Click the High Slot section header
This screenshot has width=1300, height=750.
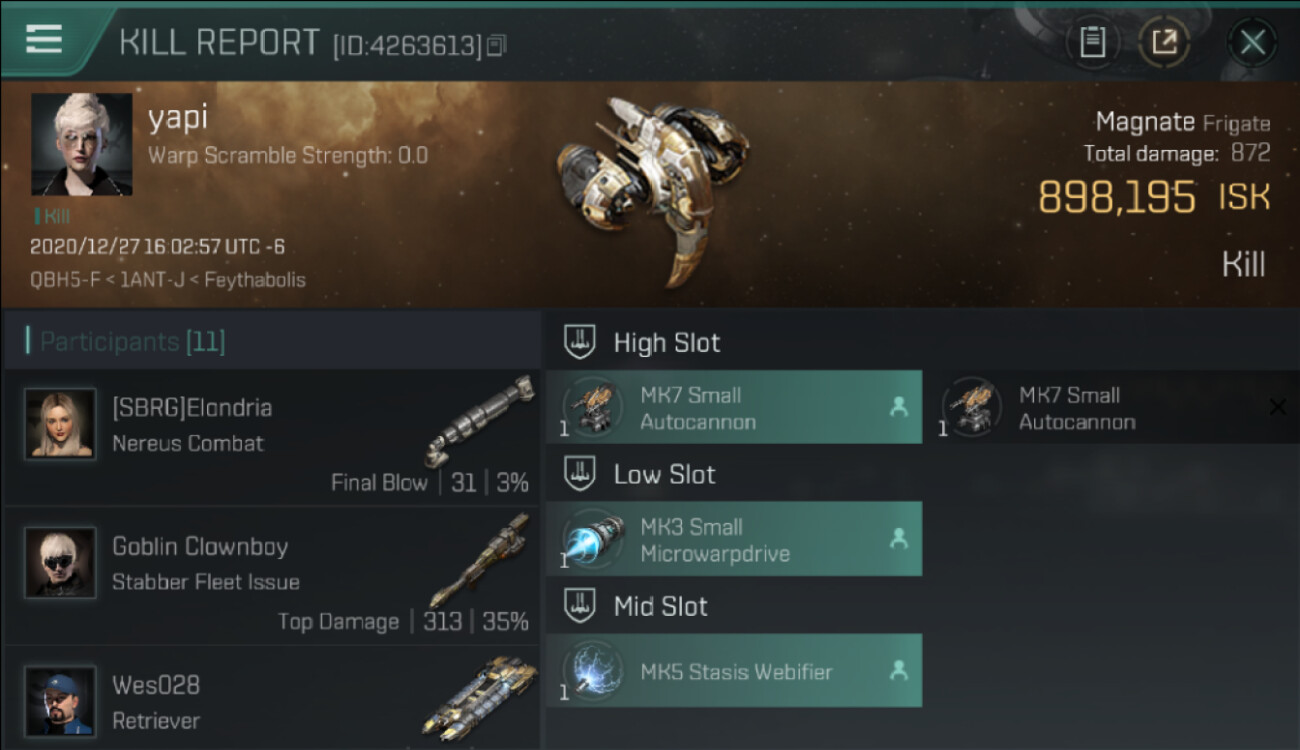click(x=667, y=342)
